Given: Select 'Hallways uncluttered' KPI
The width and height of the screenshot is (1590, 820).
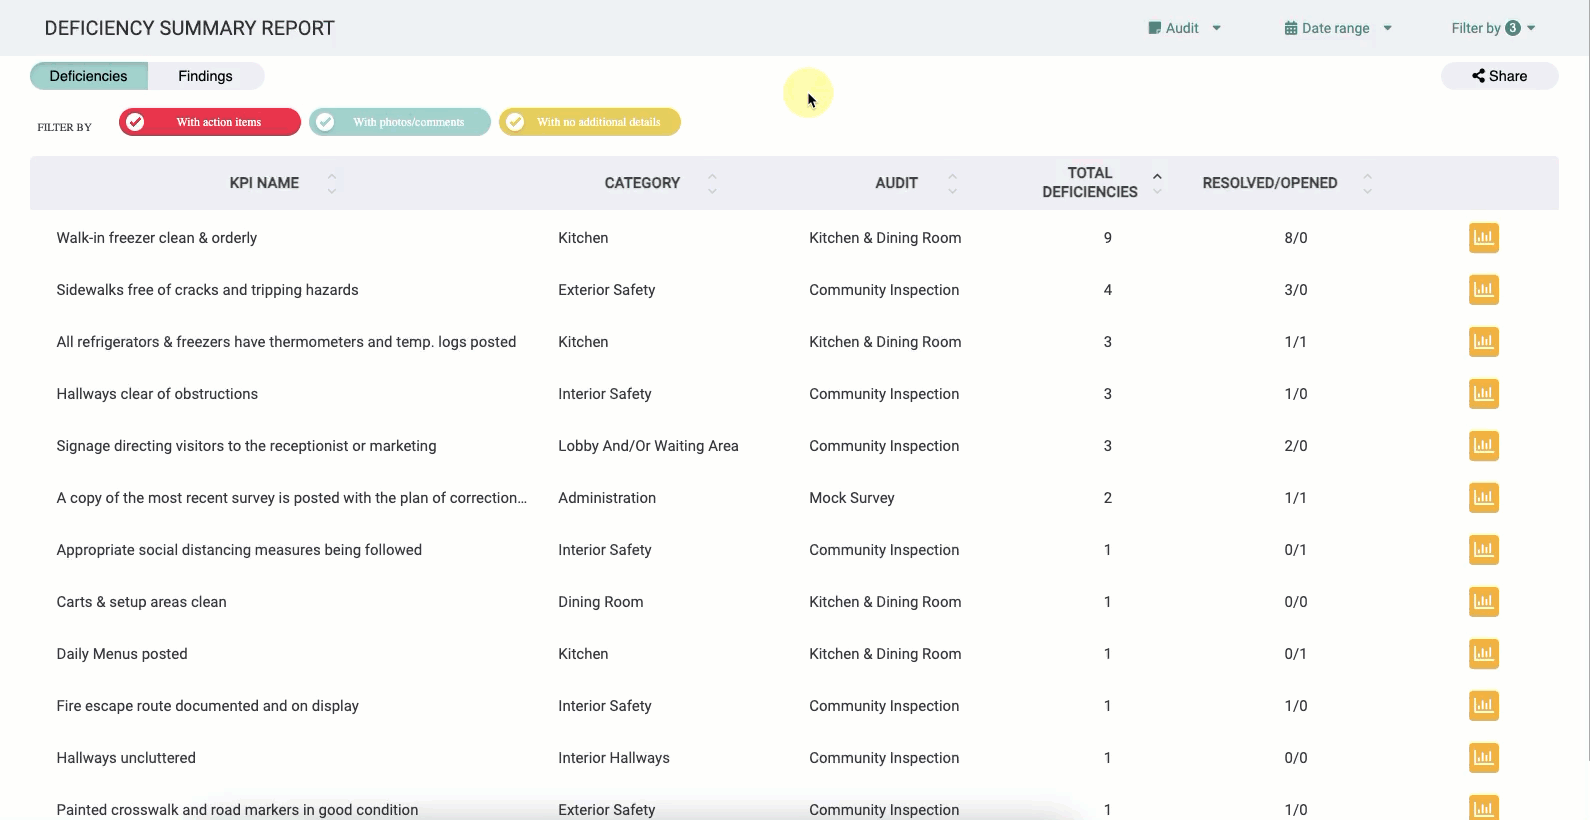Looking at the screenshot, I should [126, 758].
